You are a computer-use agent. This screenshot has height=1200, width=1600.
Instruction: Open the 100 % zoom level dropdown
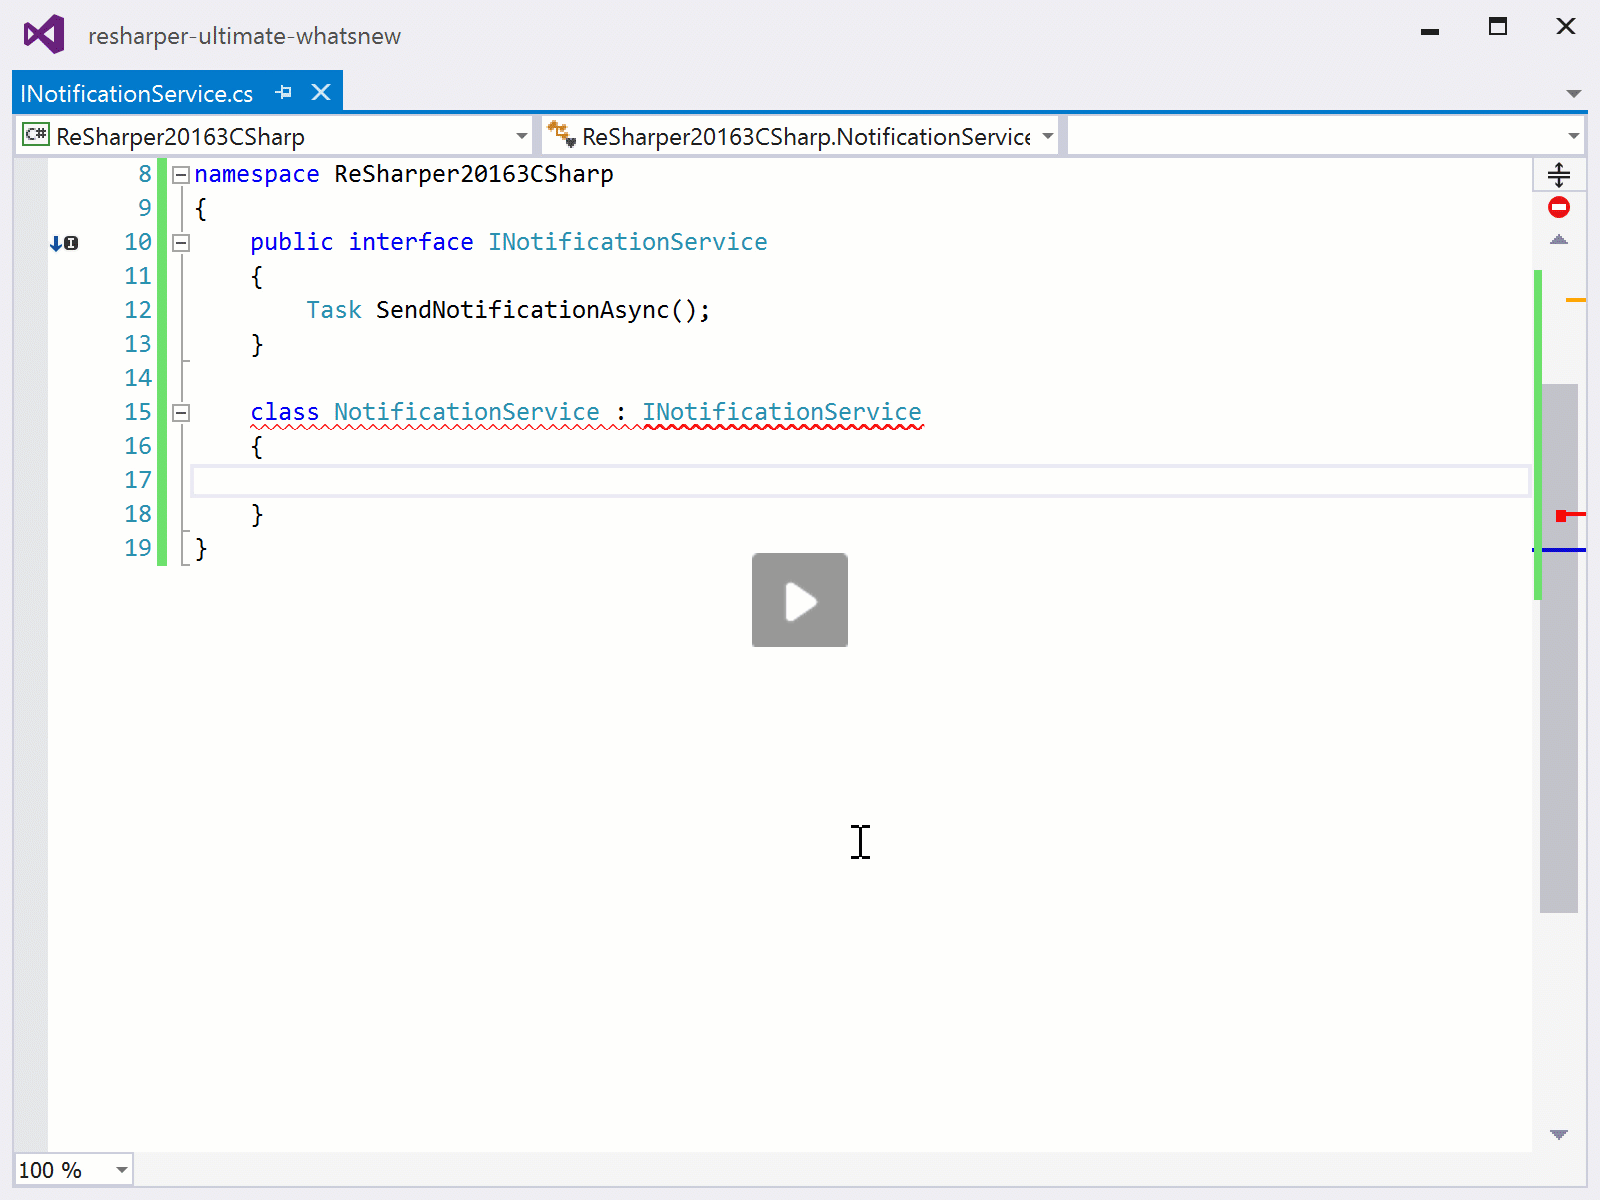(121, 1170)
